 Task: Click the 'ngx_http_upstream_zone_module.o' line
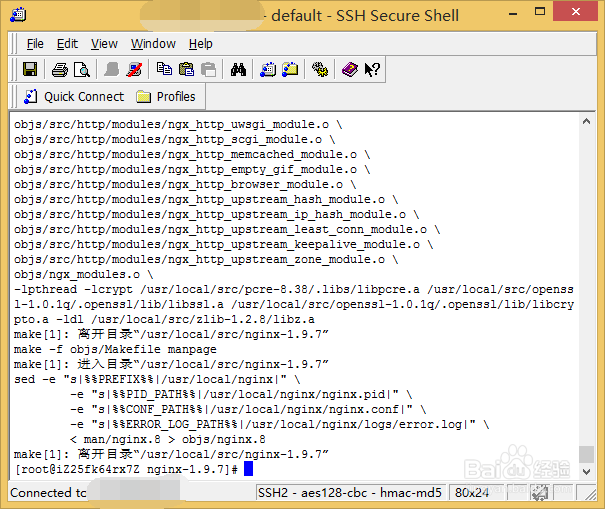(206, 259)
